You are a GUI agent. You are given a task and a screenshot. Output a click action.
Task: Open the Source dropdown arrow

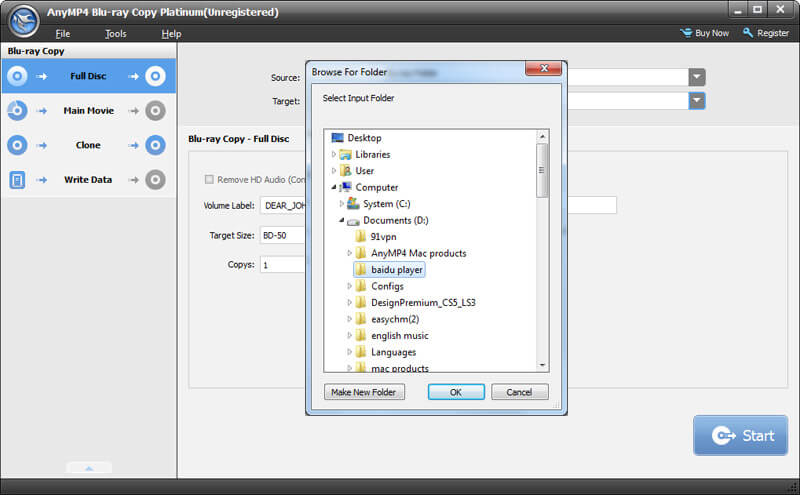[x=697, y=77]
